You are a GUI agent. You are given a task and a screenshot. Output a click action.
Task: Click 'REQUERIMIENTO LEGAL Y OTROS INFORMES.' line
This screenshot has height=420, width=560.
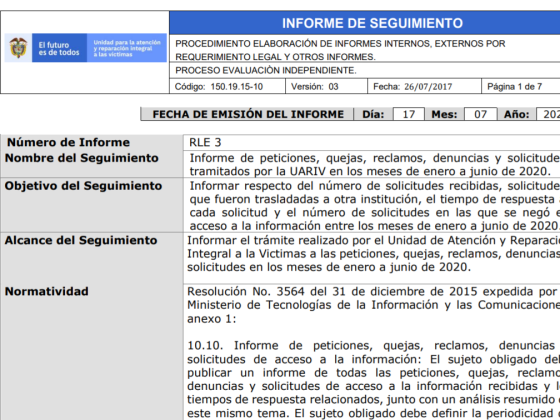(x=275, y=57)
